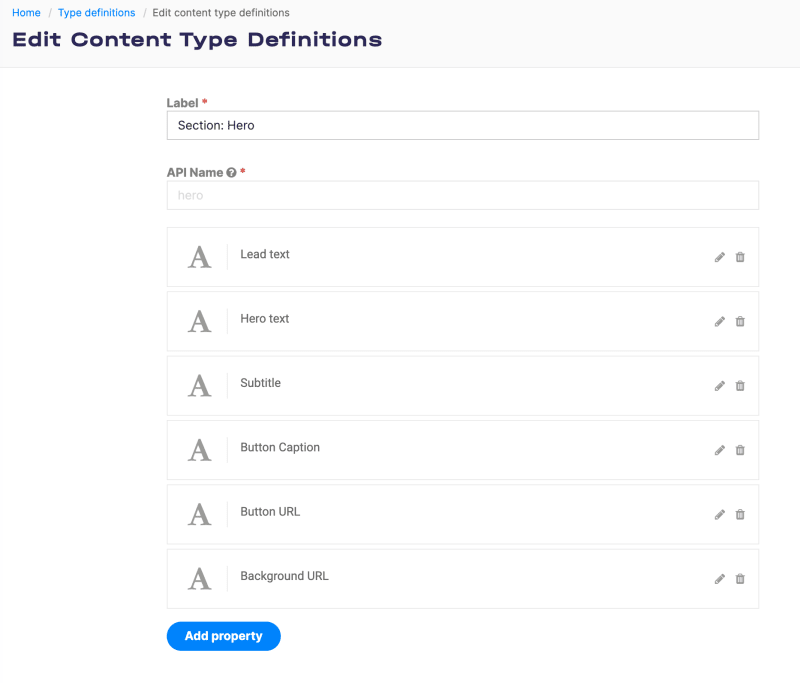Select the Subtitle property name
Screen dimensions: 800x683
pos(260,383)
